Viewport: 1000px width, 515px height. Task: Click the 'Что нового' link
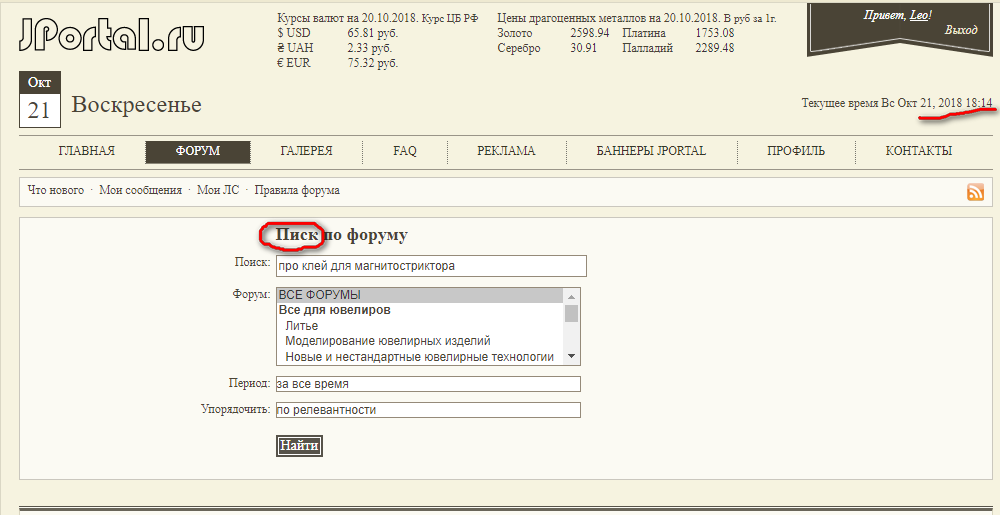pos(55,190)
